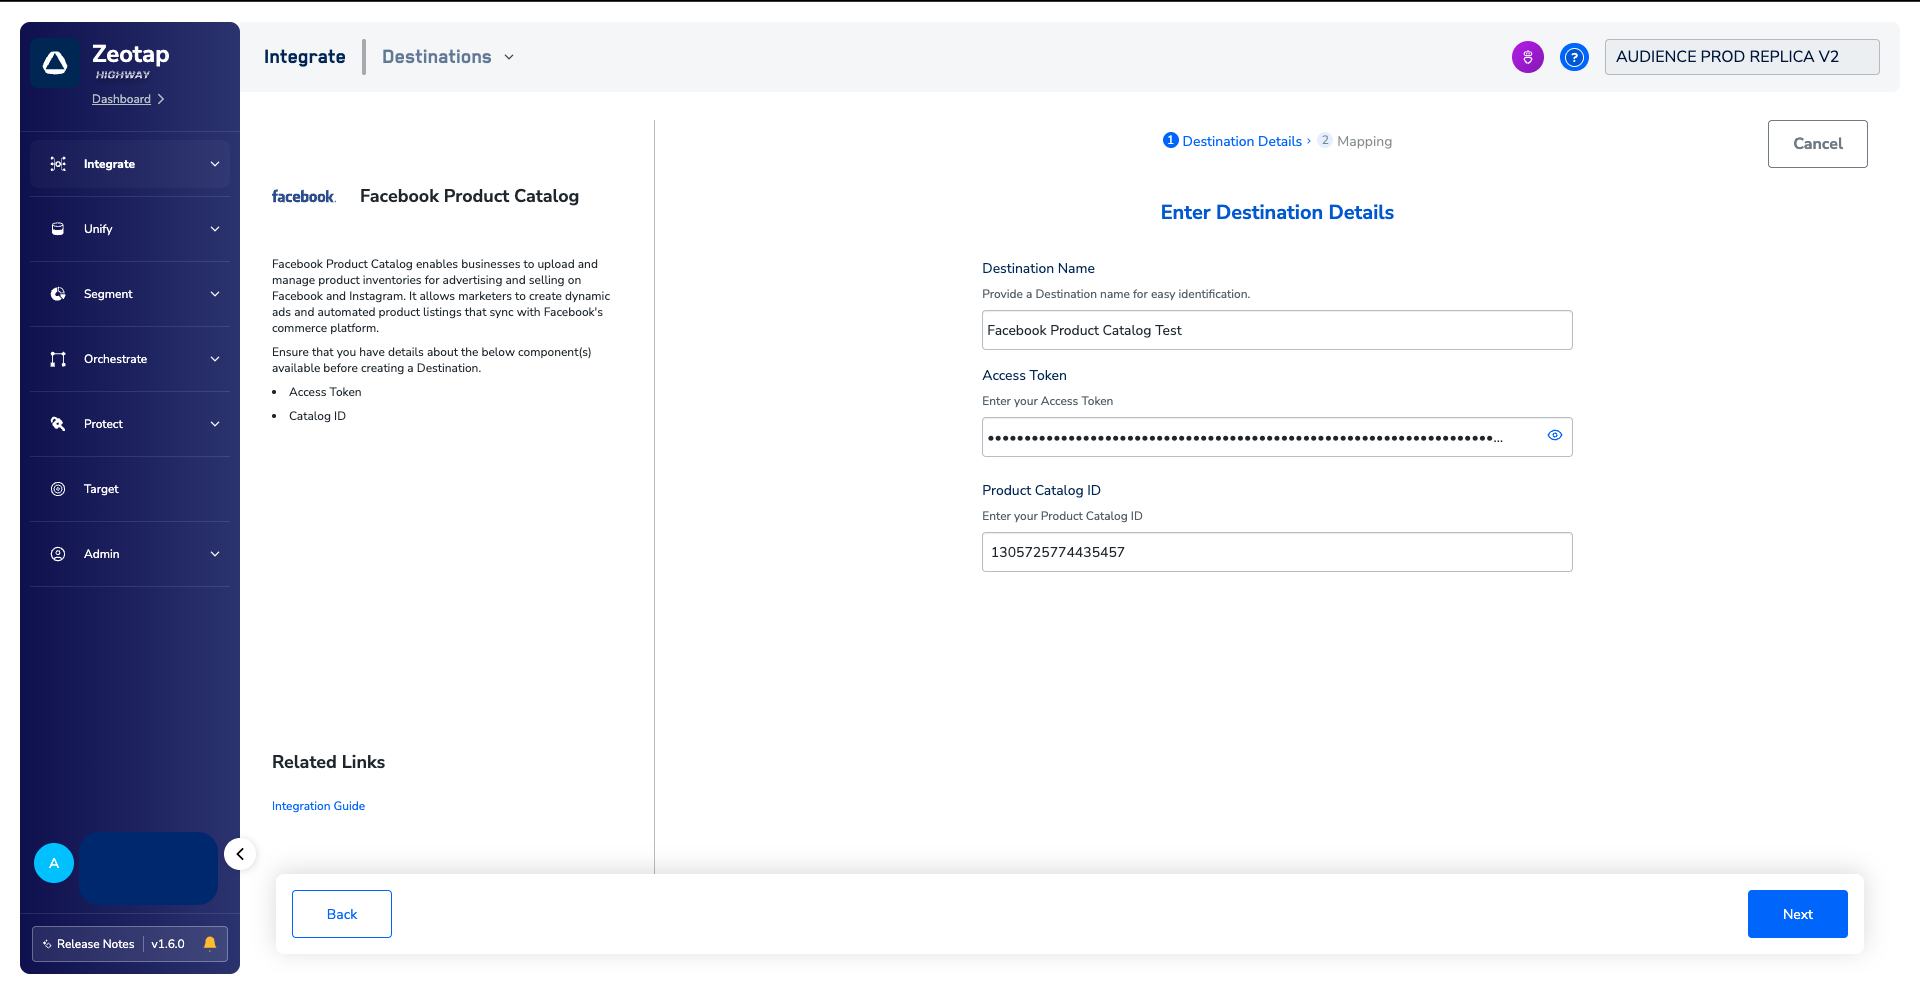Screen dimensions: 1920x994
Task: Click the Access Token bullet item
Action: tap(325, 392)
